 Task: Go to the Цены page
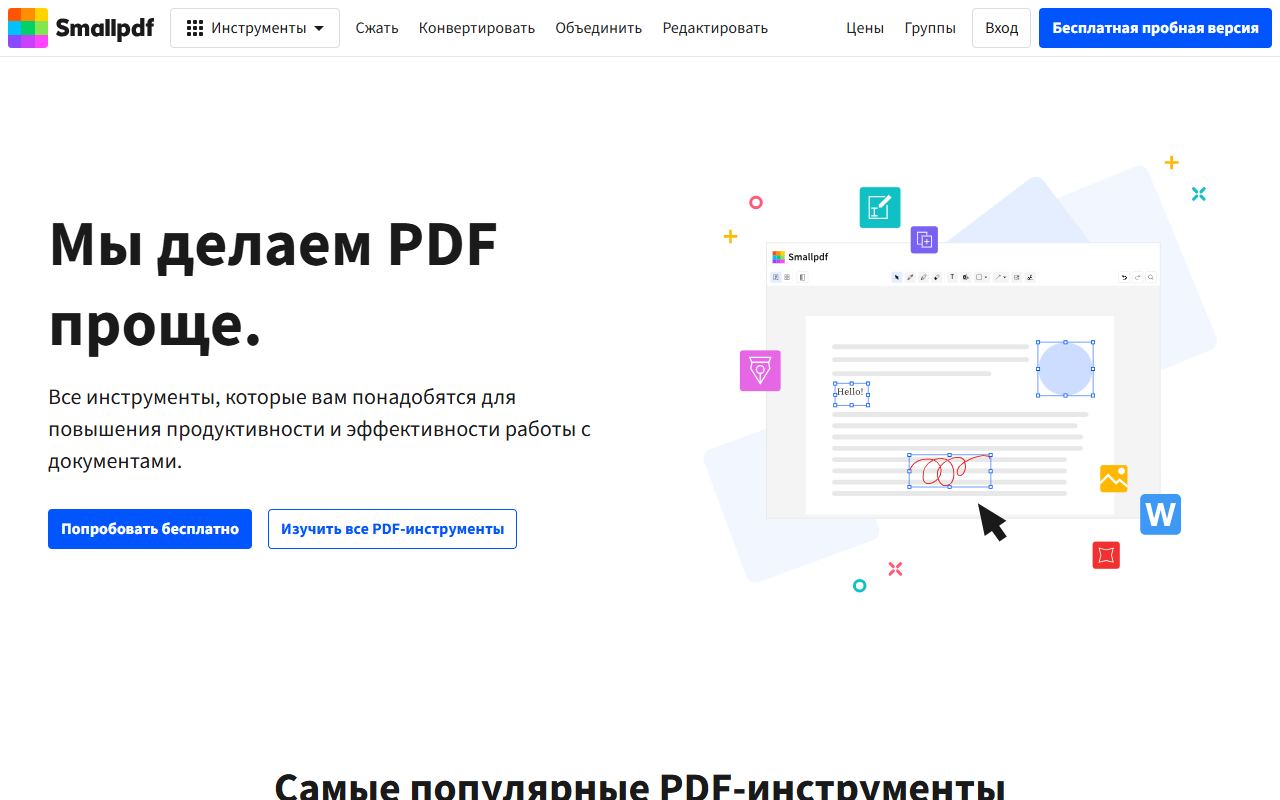coord(865,28)
